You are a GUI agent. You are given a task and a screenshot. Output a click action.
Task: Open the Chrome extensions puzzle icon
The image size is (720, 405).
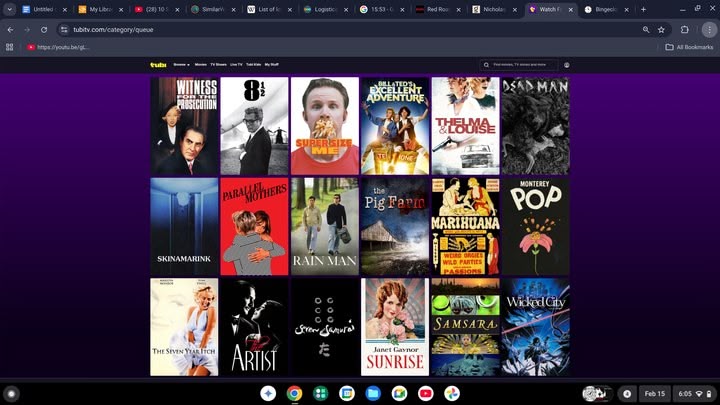pyautogui.click(x=685, y=30)
